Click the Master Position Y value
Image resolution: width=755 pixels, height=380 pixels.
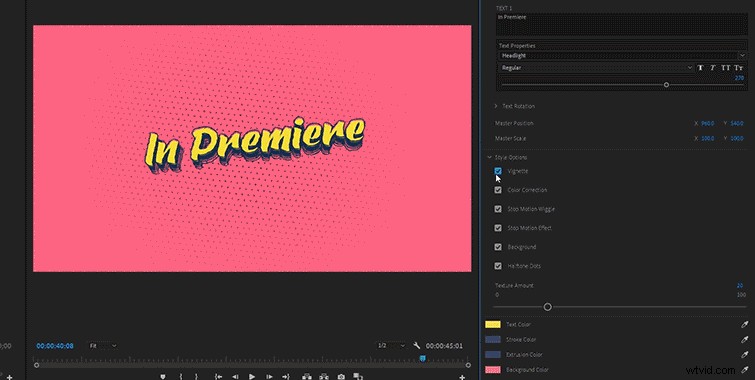point(737,123)
